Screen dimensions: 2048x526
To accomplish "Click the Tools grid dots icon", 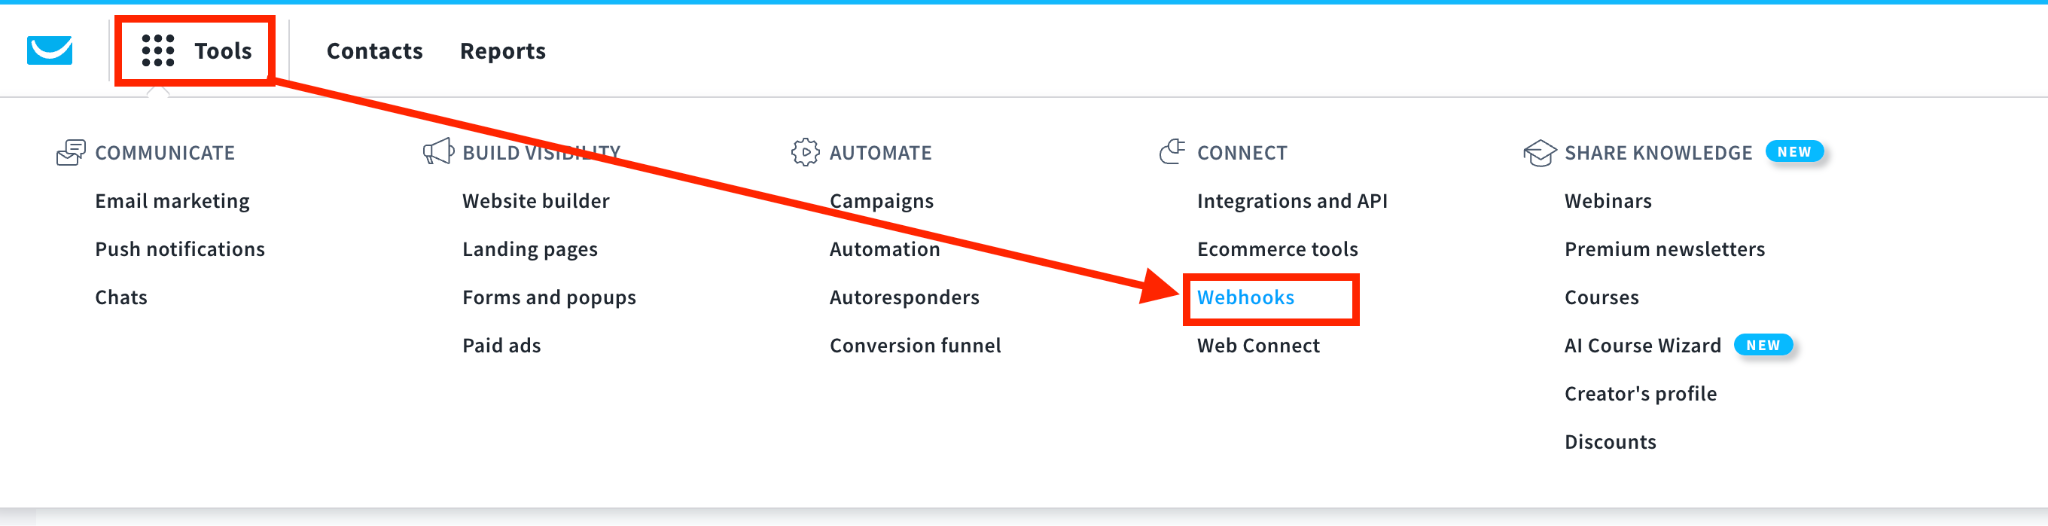I will [158, 50].
